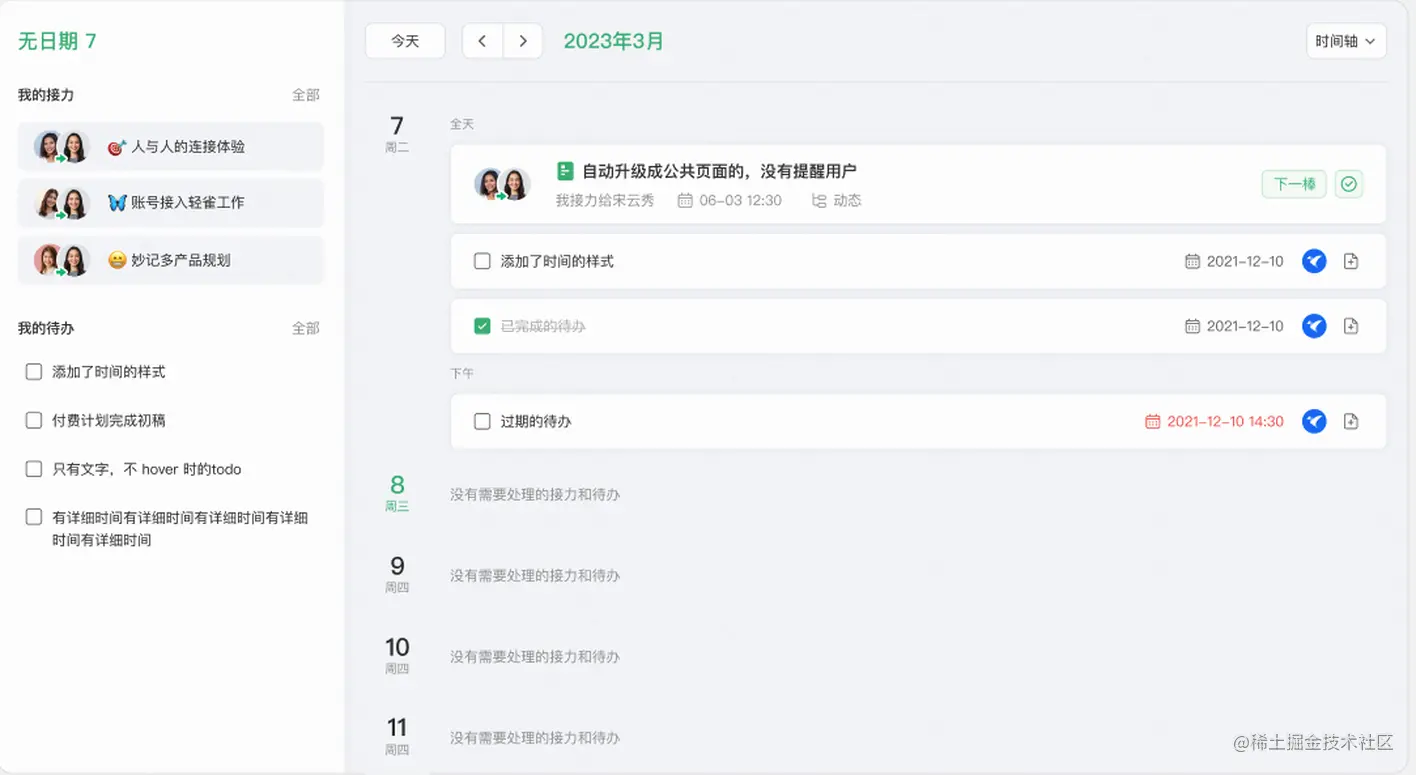Image resolution: width=1416 pixels, height=775 pixels.
Task: Tick the 过期的待办 checkbox
Action: click(482, 421)
